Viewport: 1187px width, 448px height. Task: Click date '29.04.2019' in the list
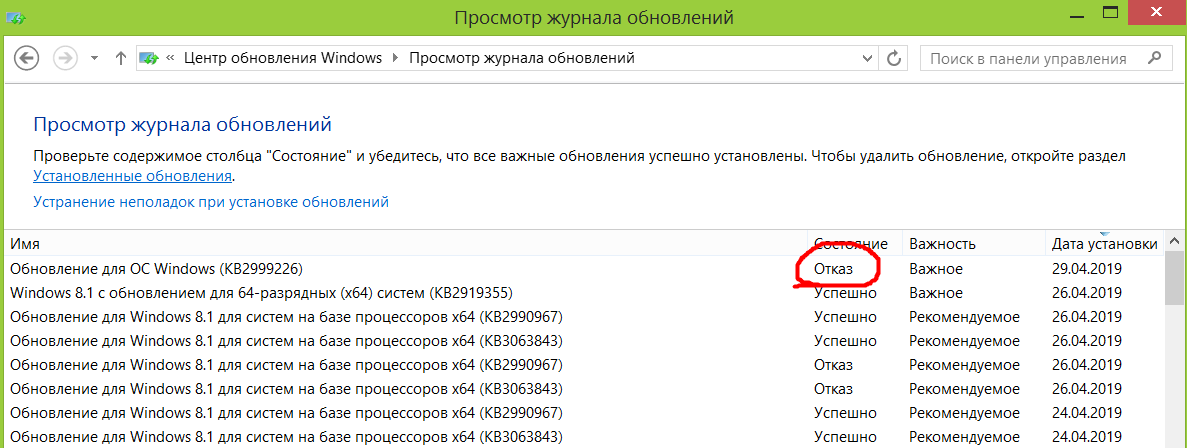1087,269
